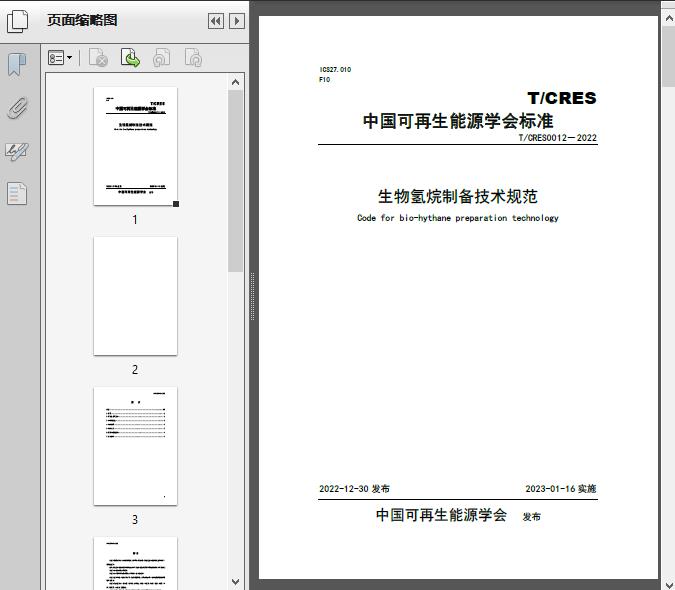Click the 页面缩略图 panel title
Viewport: 675px width, 590px height.
point(82,20)
